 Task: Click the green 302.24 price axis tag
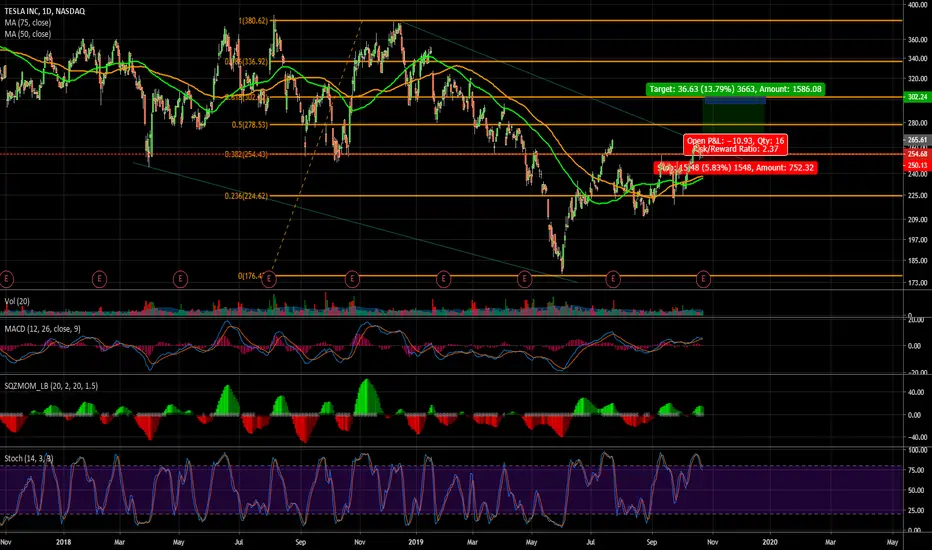(917, 96)
